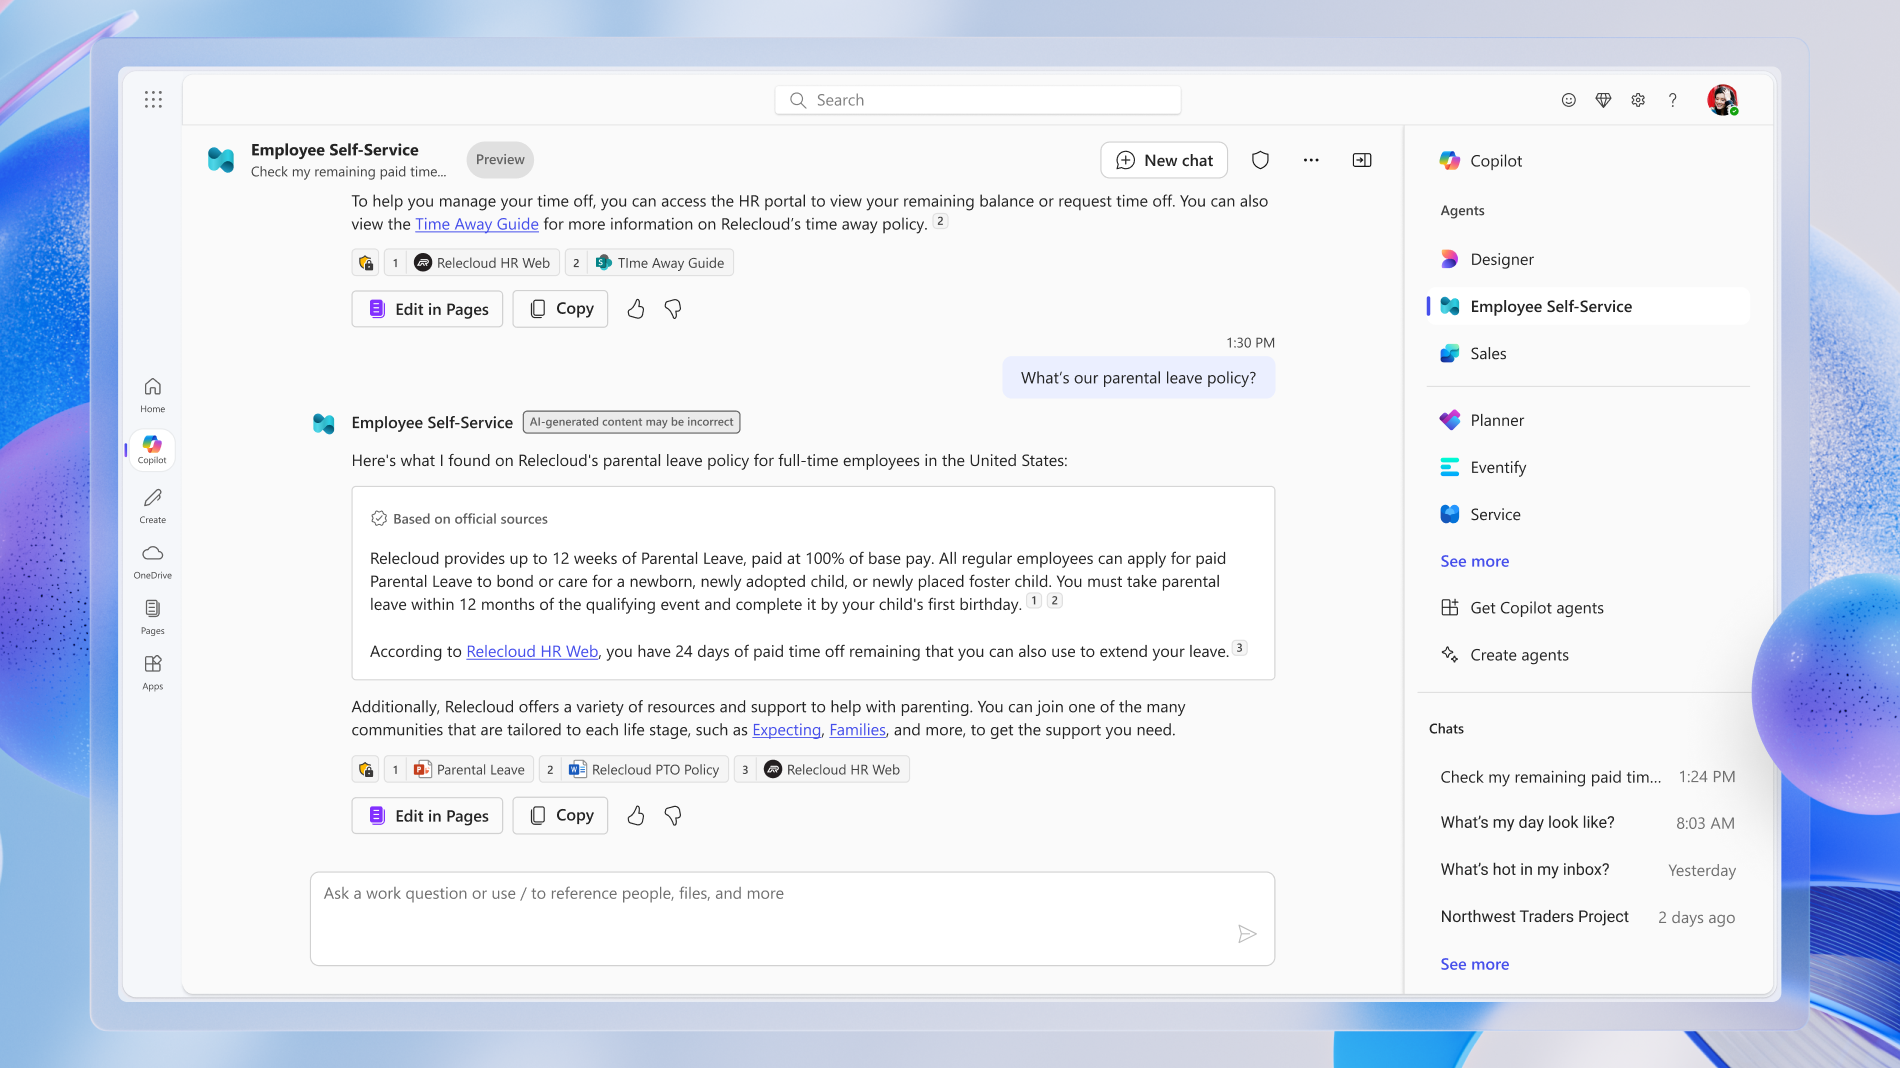The image size is (1900, 1068).
Task: Click Edit in Pages for second response
Action: tap(427, 816)
